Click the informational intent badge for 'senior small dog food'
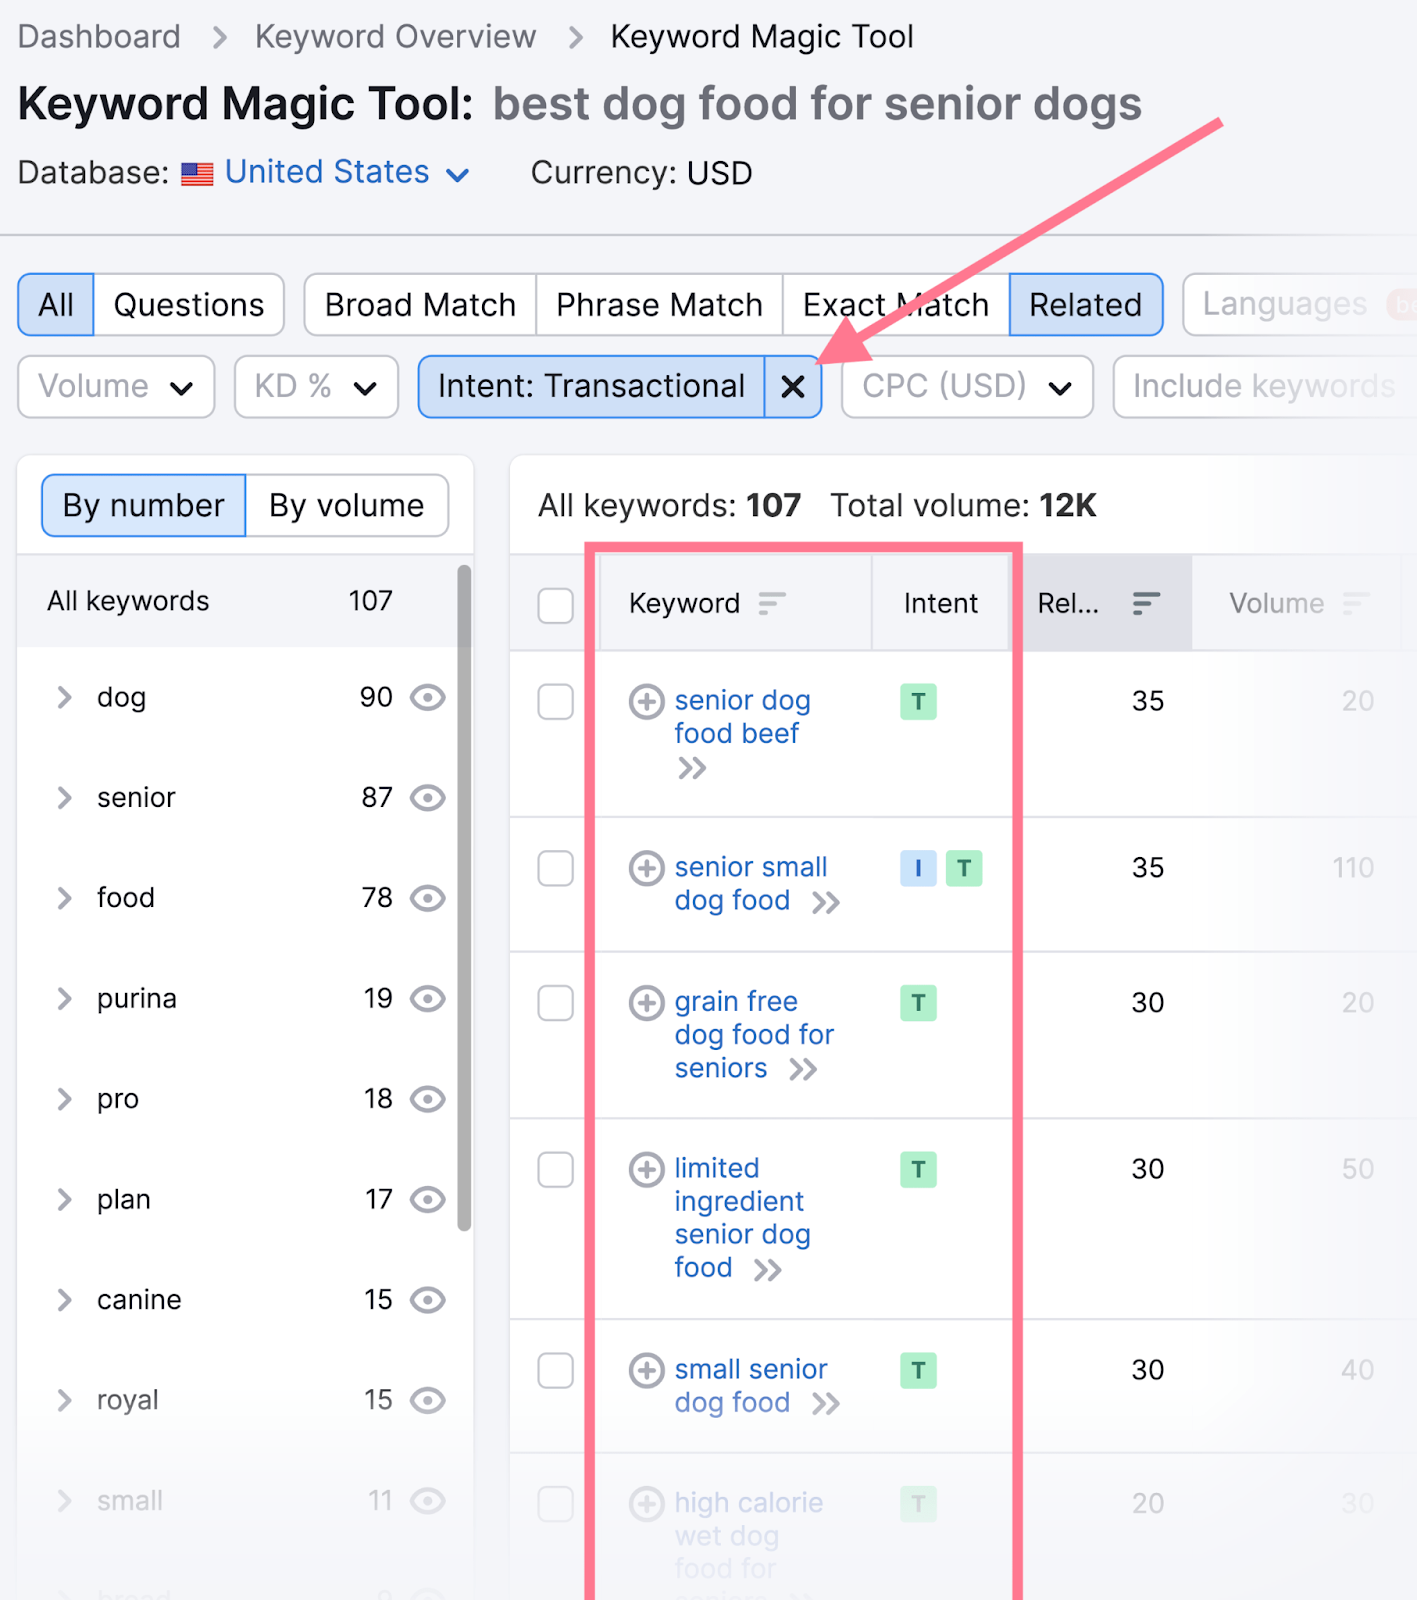Viewport: 1417px width, 1600px height. [918, 868]
